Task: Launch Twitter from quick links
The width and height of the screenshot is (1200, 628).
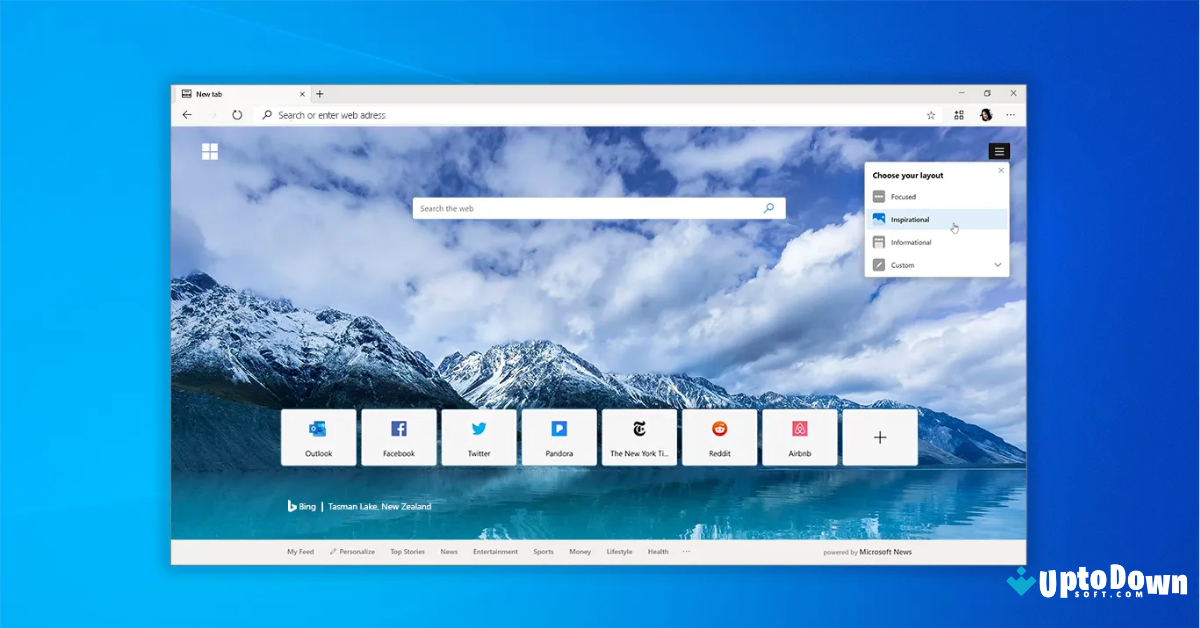Action: point(478,437)
